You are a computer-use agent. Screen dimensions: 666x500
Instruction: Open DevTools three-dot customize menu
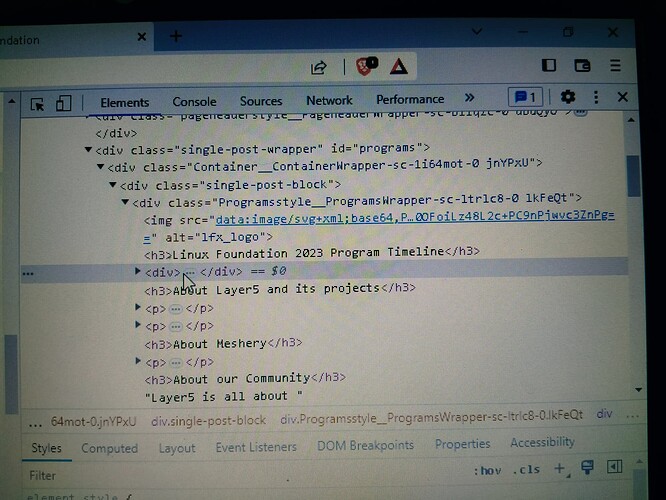tap(596, 97)
